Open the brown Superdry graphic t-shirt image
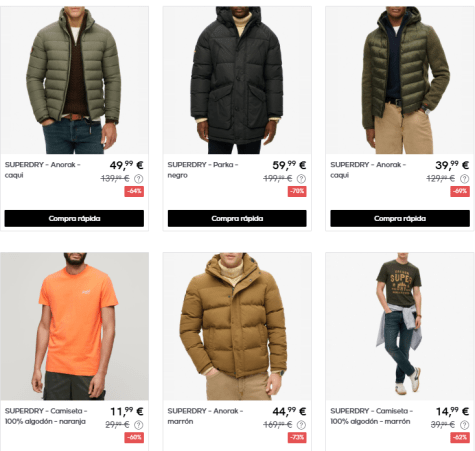The width and height of the screenshot is (475, 451). 400,326
